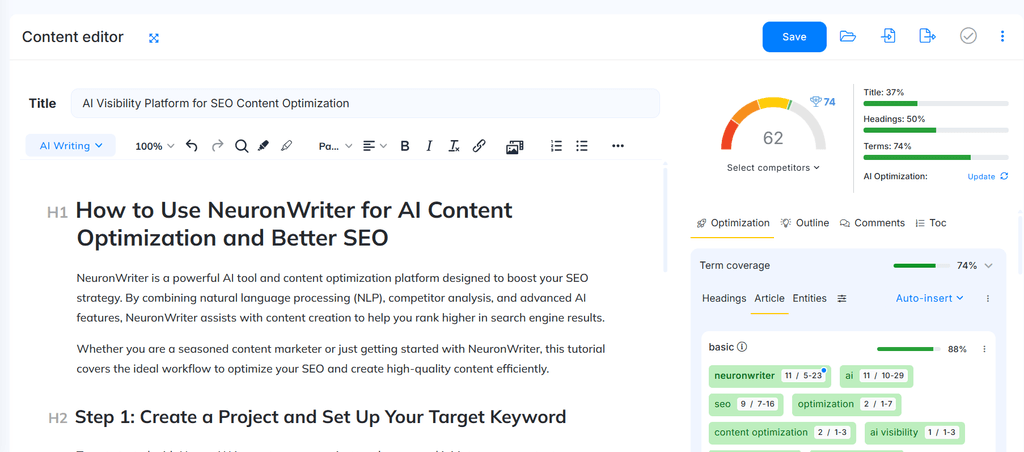
Task: Open the Auto-insert dropdown
Action: pyautogui.click(x=929, y=298)
